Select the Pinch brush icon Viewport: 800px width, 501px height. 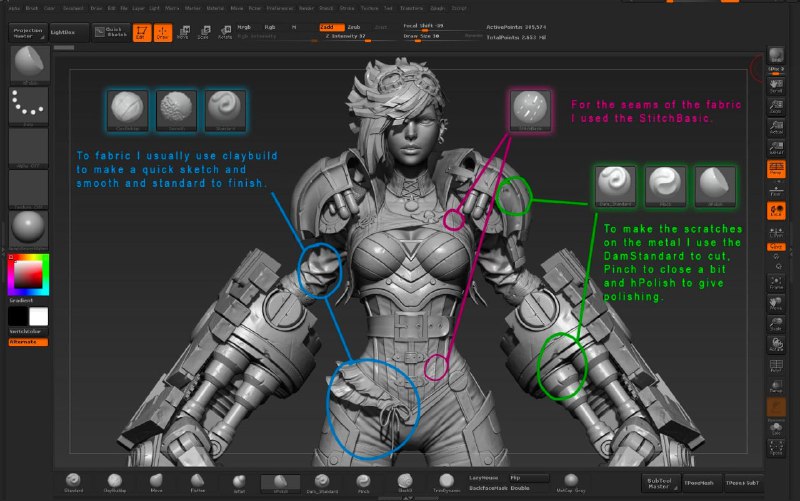click(363, 483)
